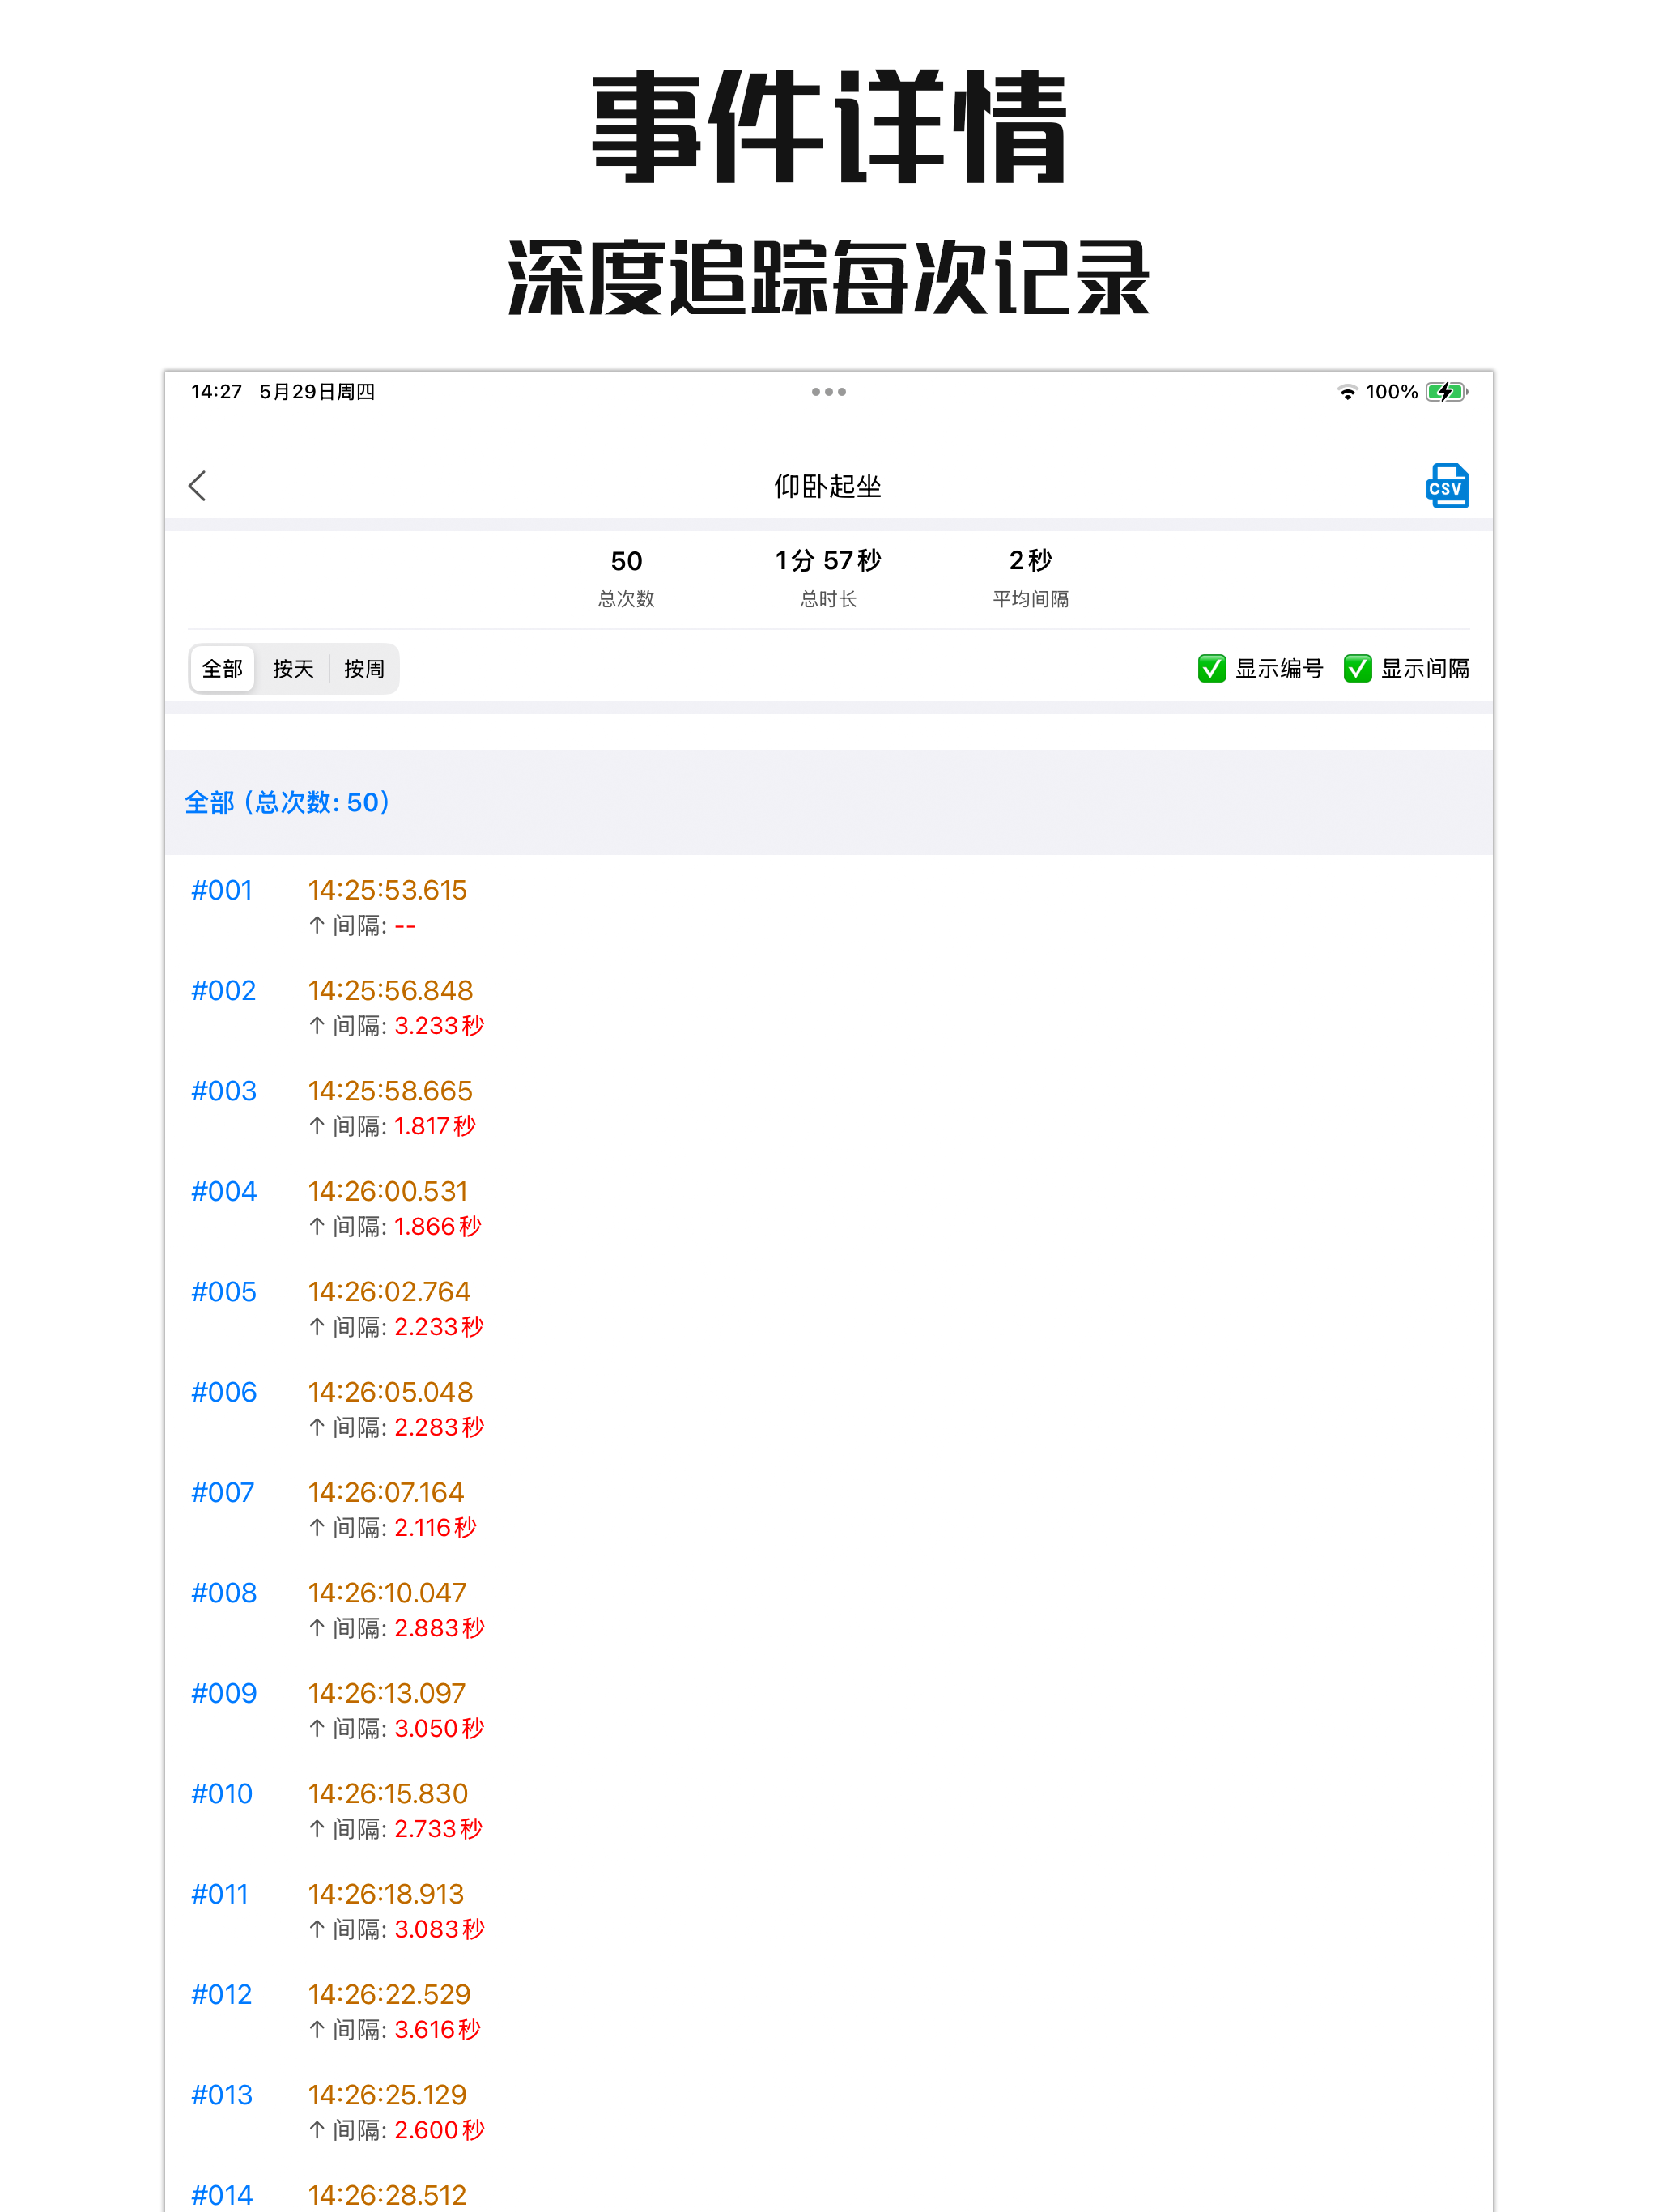Tap timestamp 14:26:25.129
The width and height of the screenshot is (1658, 2212).
[x=387, y=2096]
